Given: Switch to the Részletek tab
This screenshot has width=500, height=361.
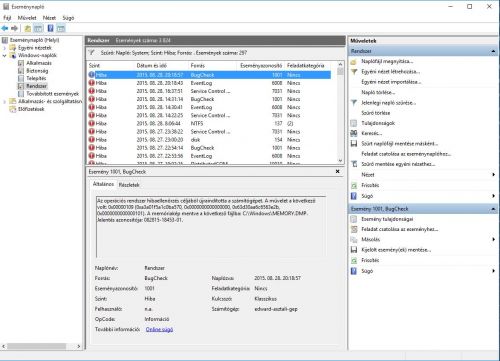Looking at the screenshot, I should pos(129,185).
